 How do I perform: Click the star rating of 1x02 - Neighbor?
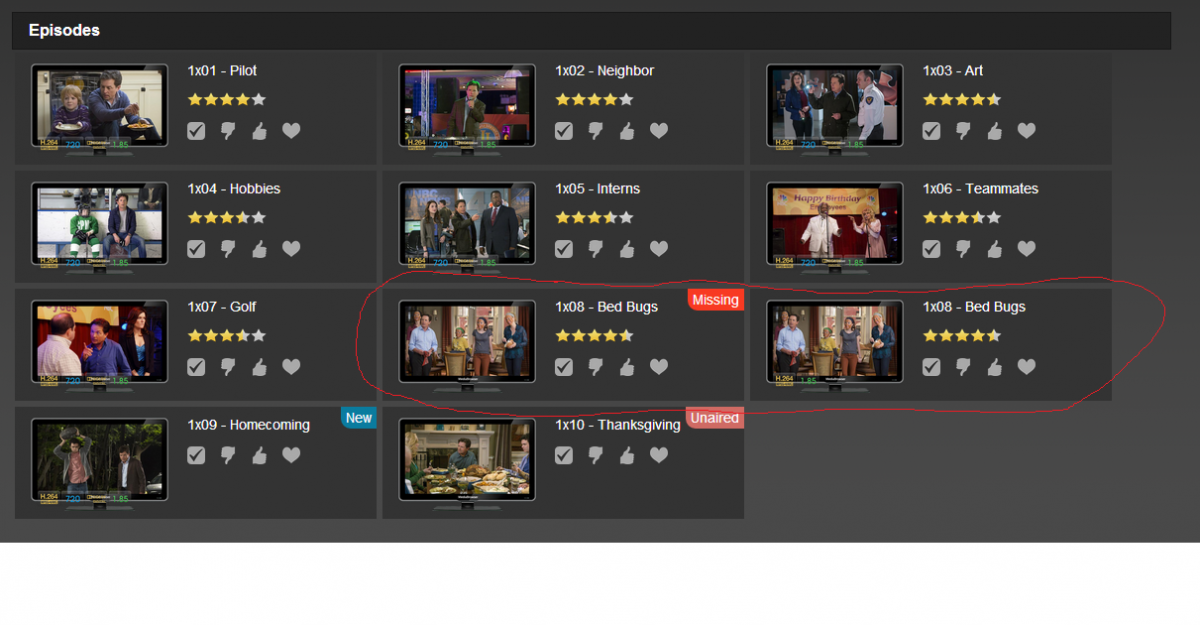594,100
